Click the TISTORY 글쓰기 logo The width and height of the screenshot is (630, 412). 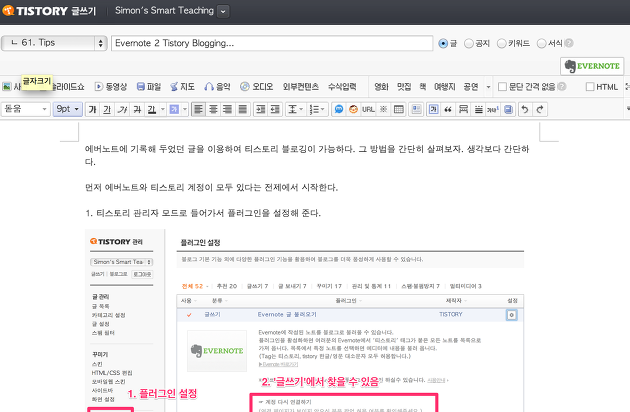click(49, 11)
